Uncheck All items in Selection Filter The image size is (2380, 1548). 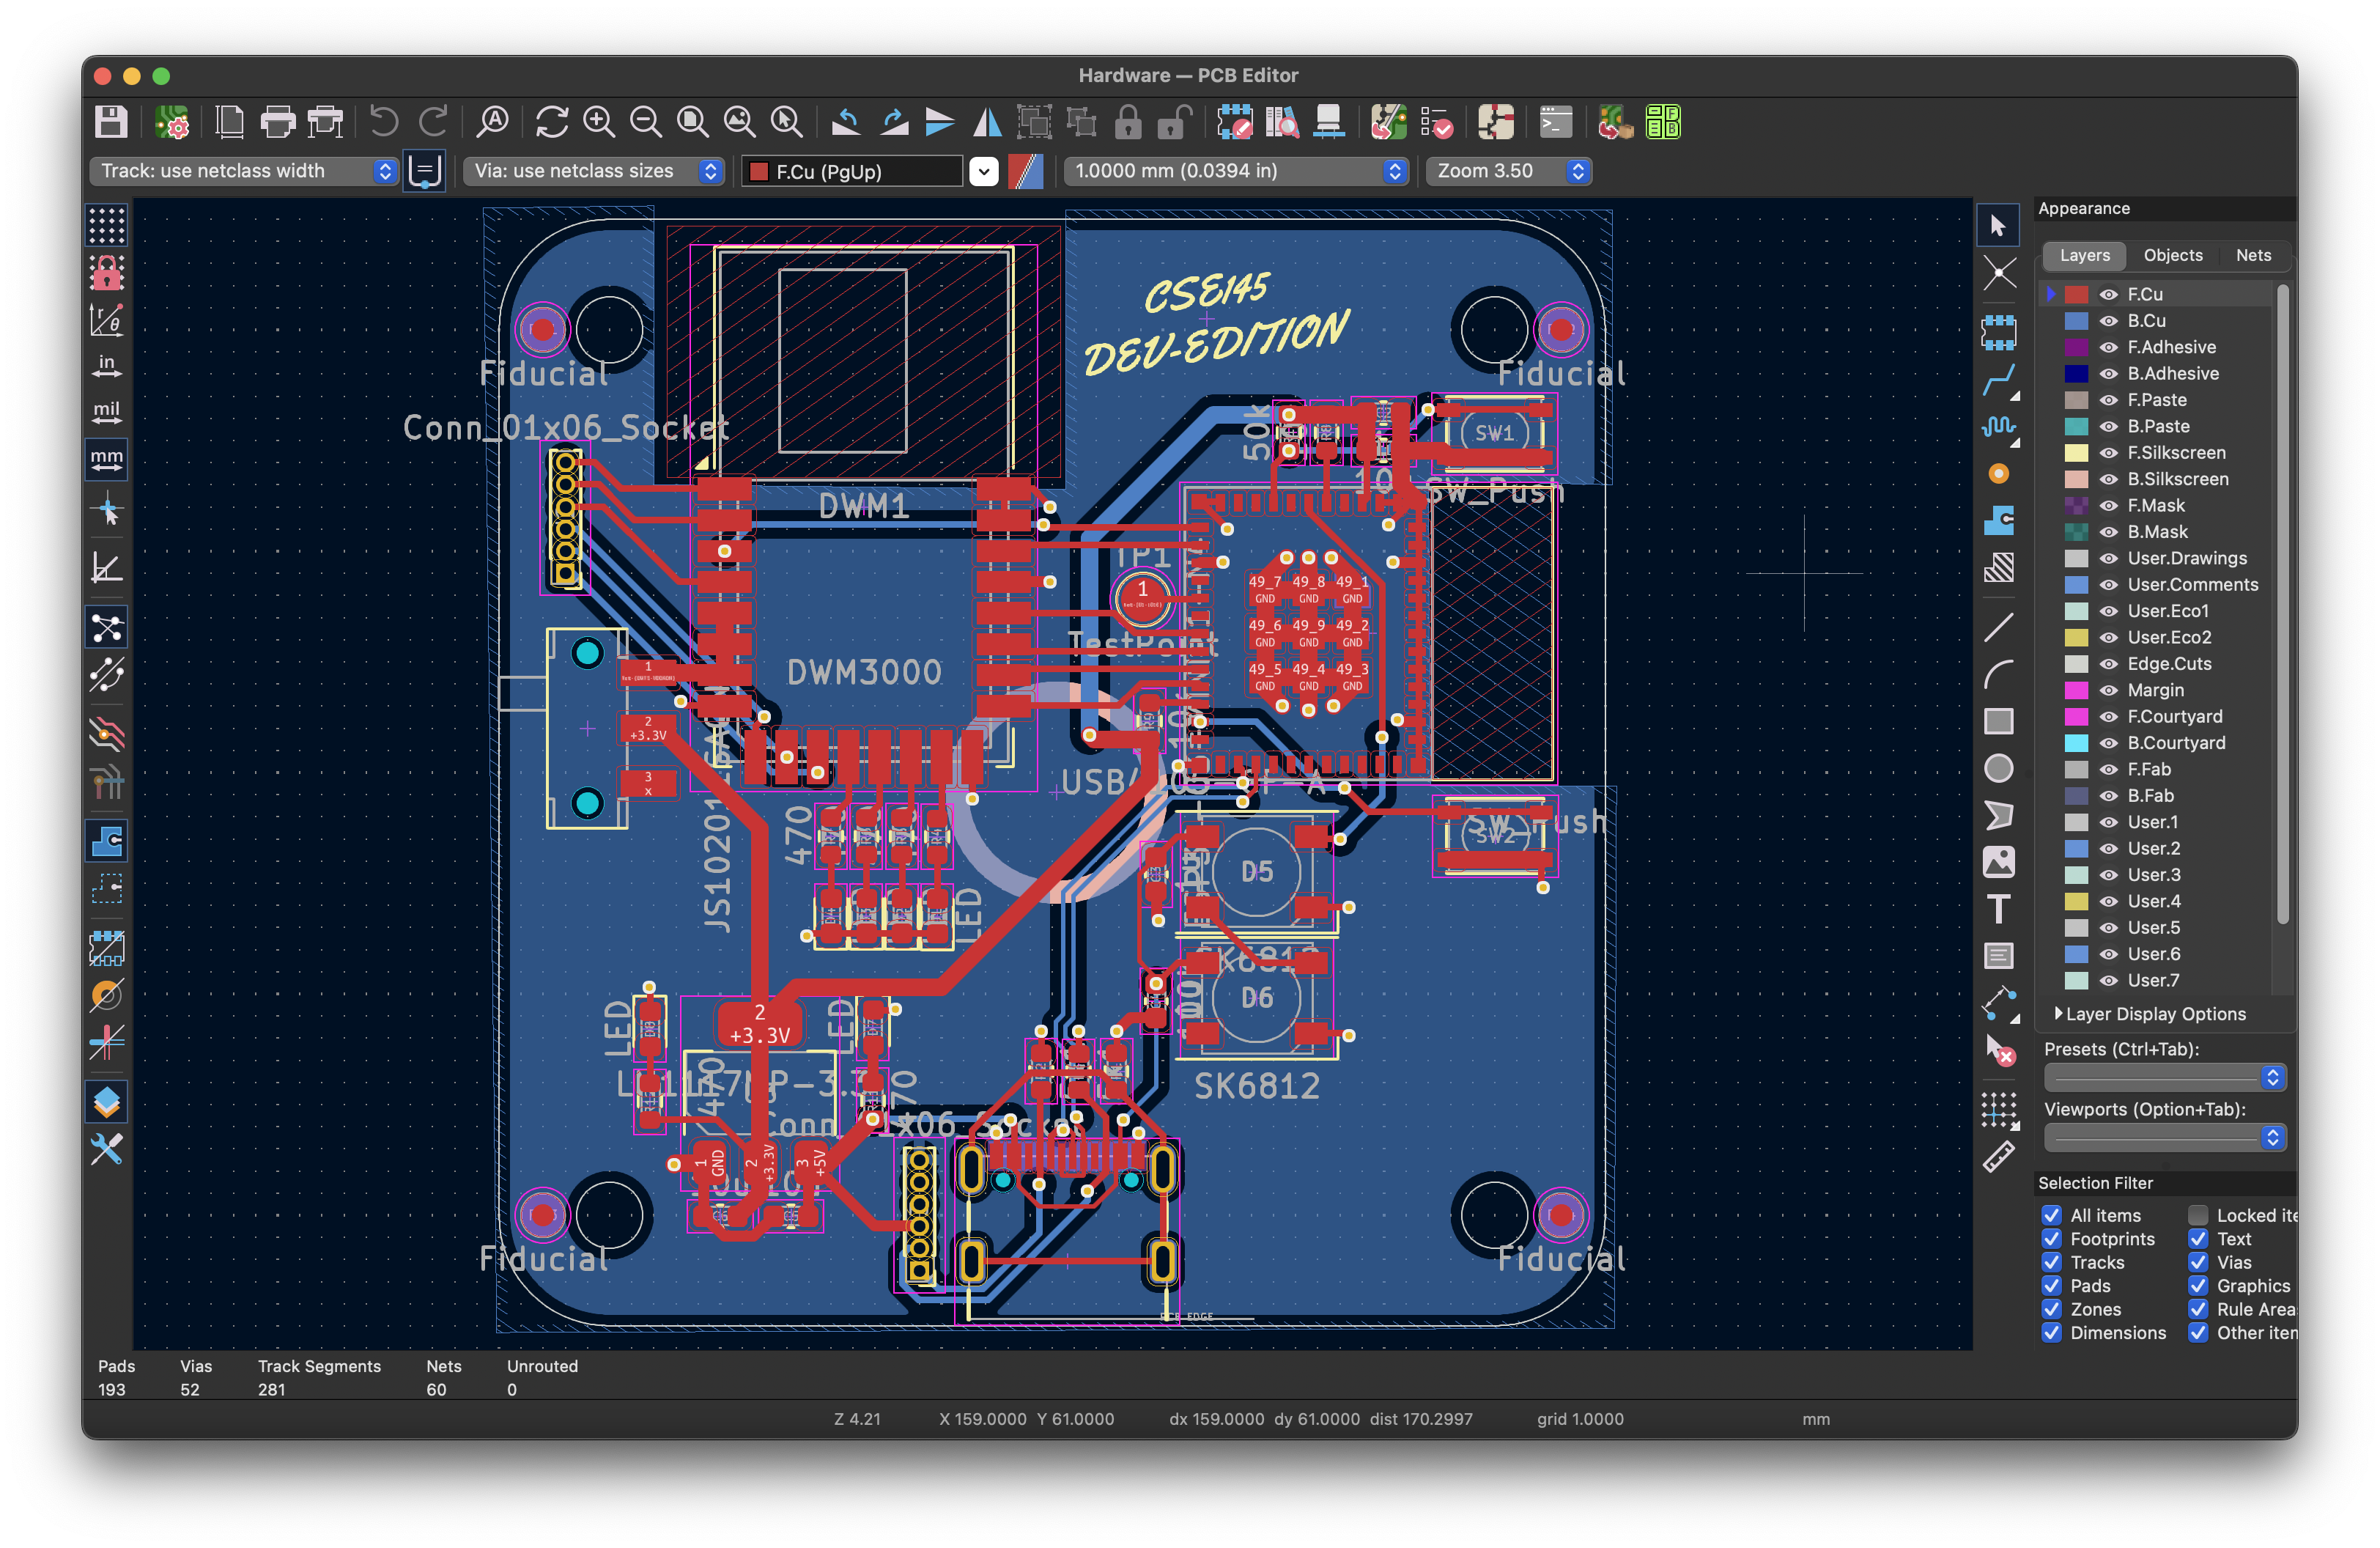2052,1215
